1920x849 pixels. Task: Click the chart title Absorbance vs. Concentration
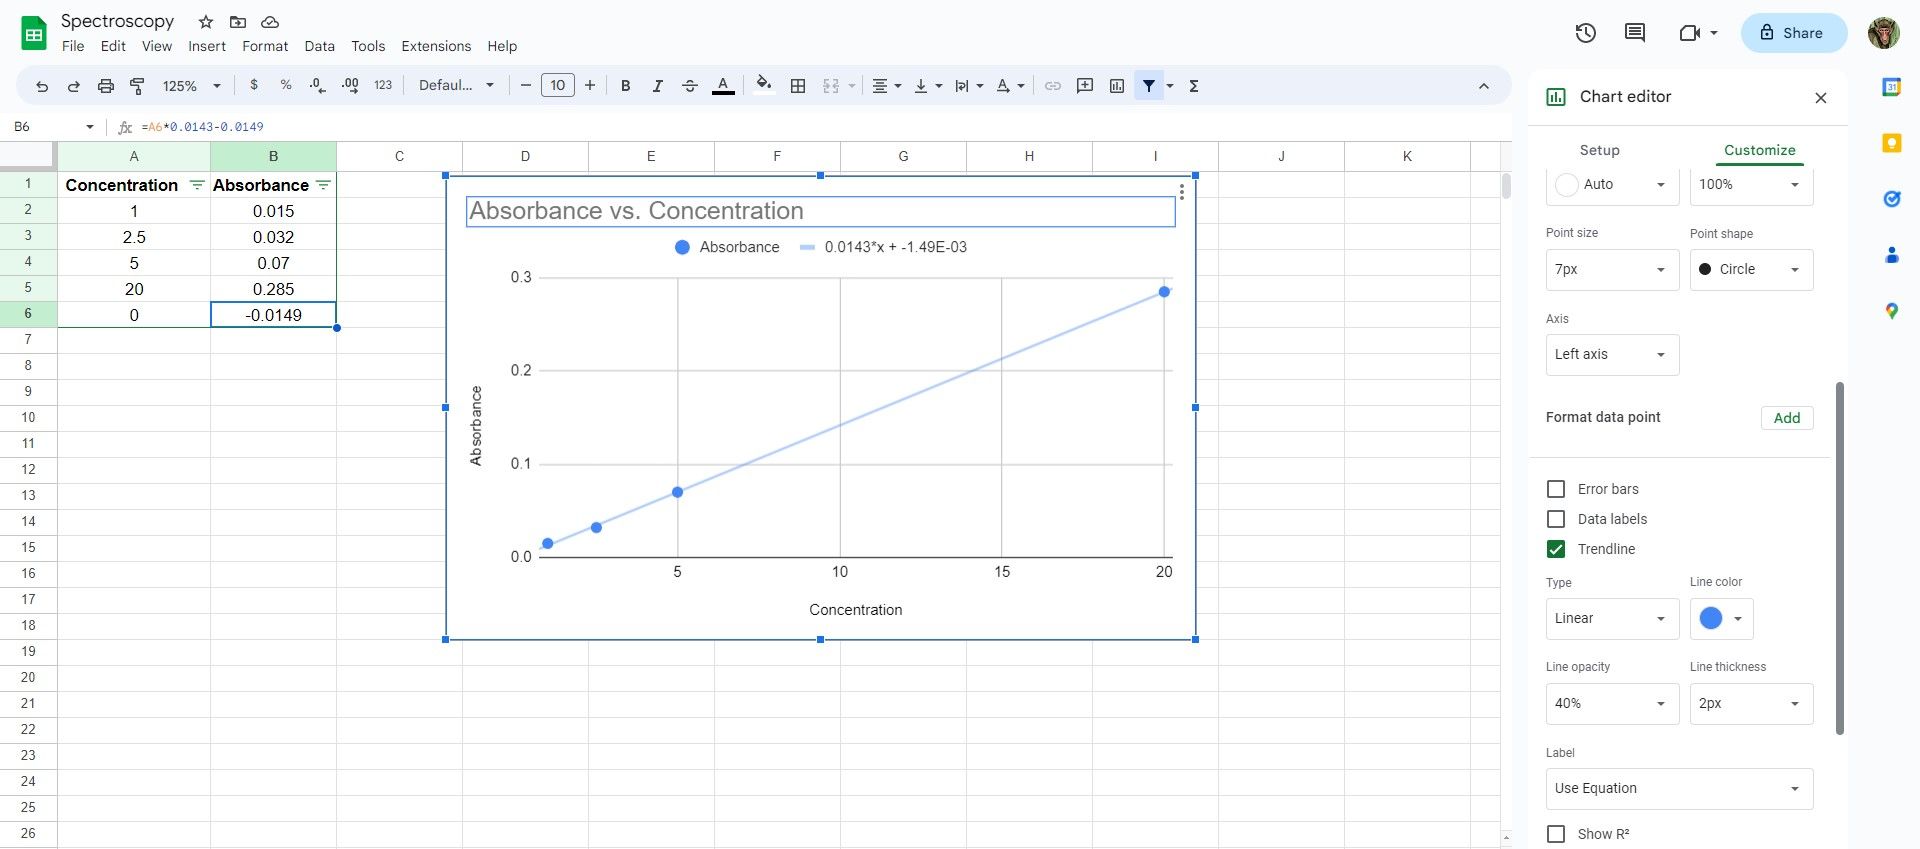point(636,211)
